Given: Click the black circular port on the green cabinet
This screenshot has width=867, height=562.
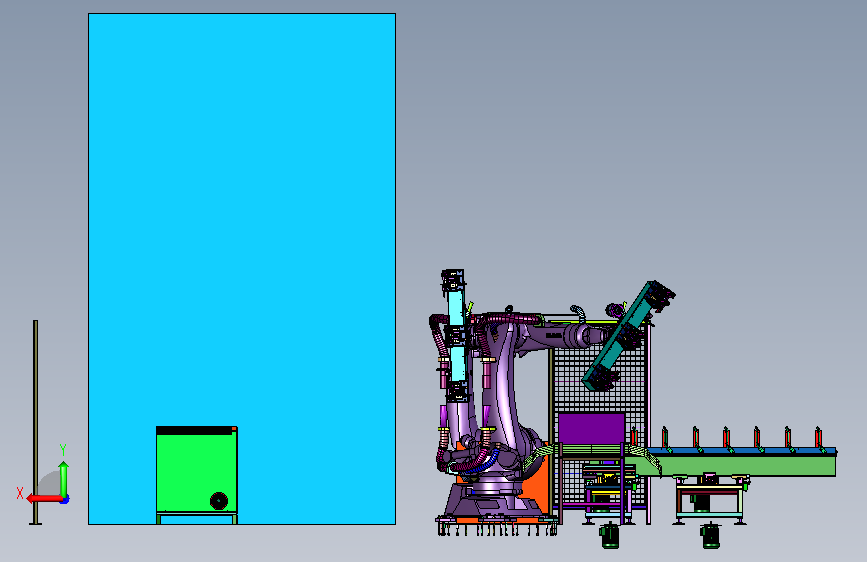Looking at the screenshot, I should click(x=219, y=501).
